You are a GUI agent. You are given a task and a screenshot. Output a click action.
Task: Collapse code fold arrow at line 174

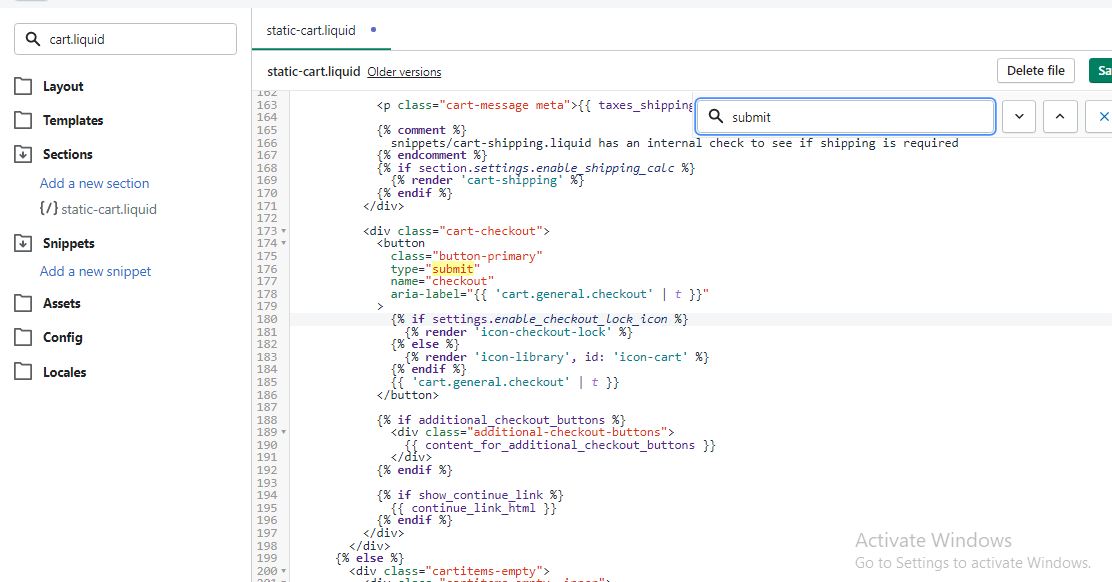coord(284,243)
